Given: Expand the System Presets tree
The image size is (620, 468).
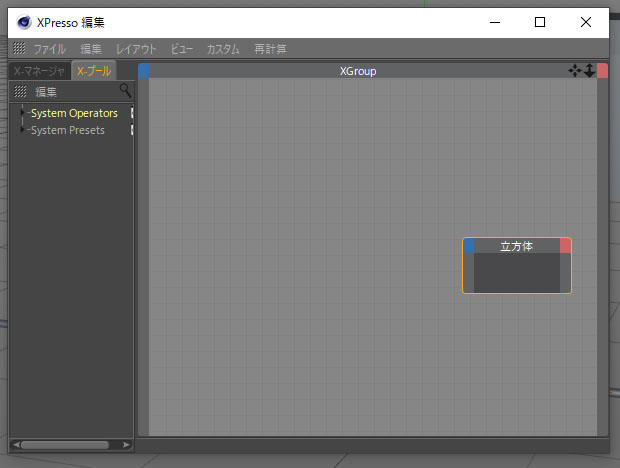Looking at the screenshot, I should 23,130.
